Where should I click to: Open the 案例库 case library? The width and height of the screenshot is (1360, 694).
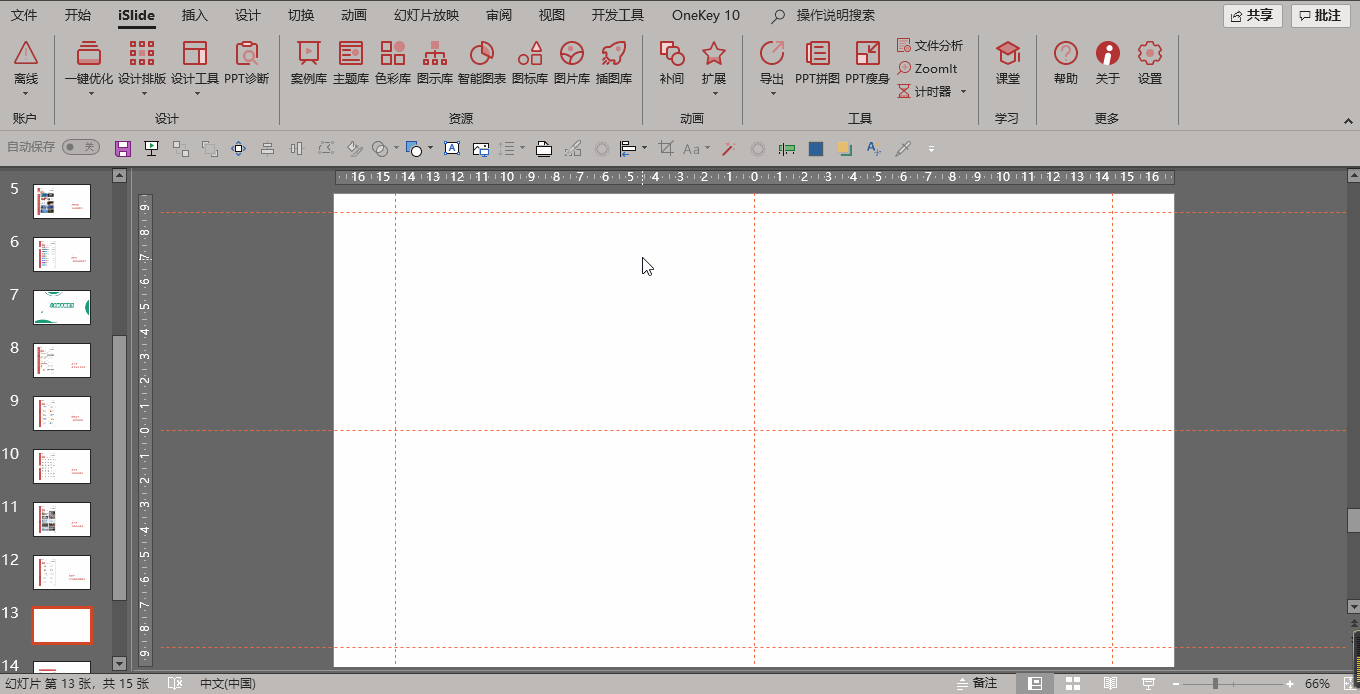[x=309, y=62]
